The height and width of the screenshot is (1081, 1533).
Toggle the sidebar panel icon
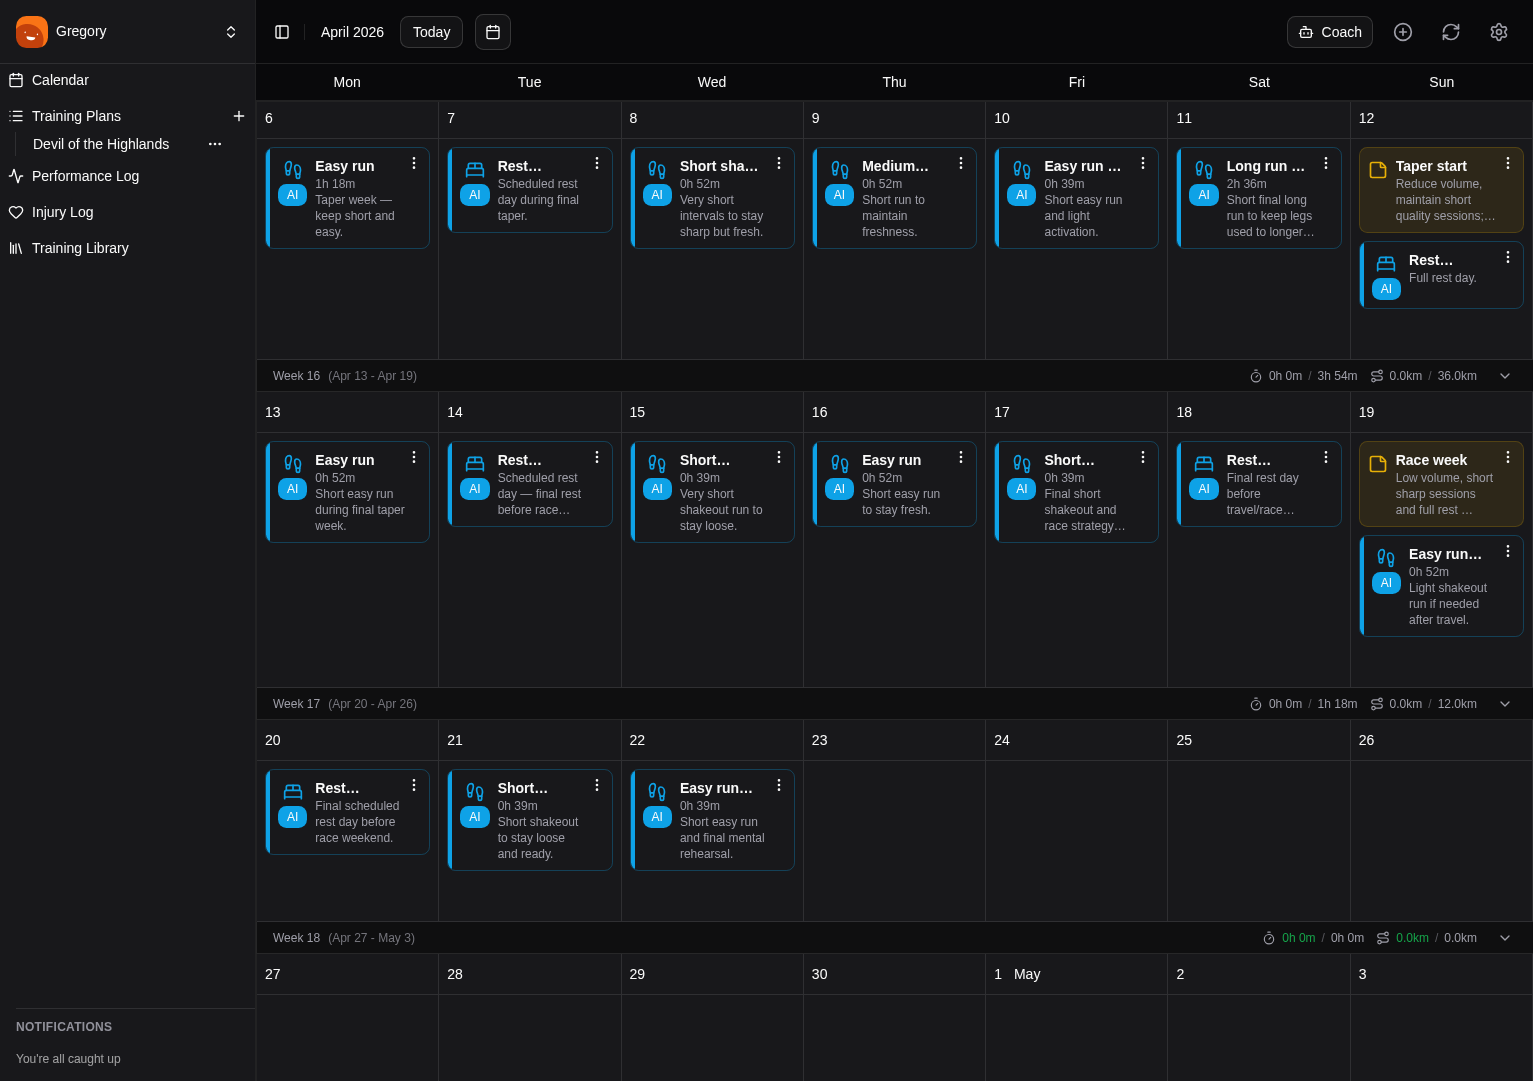tap(282, 32)
